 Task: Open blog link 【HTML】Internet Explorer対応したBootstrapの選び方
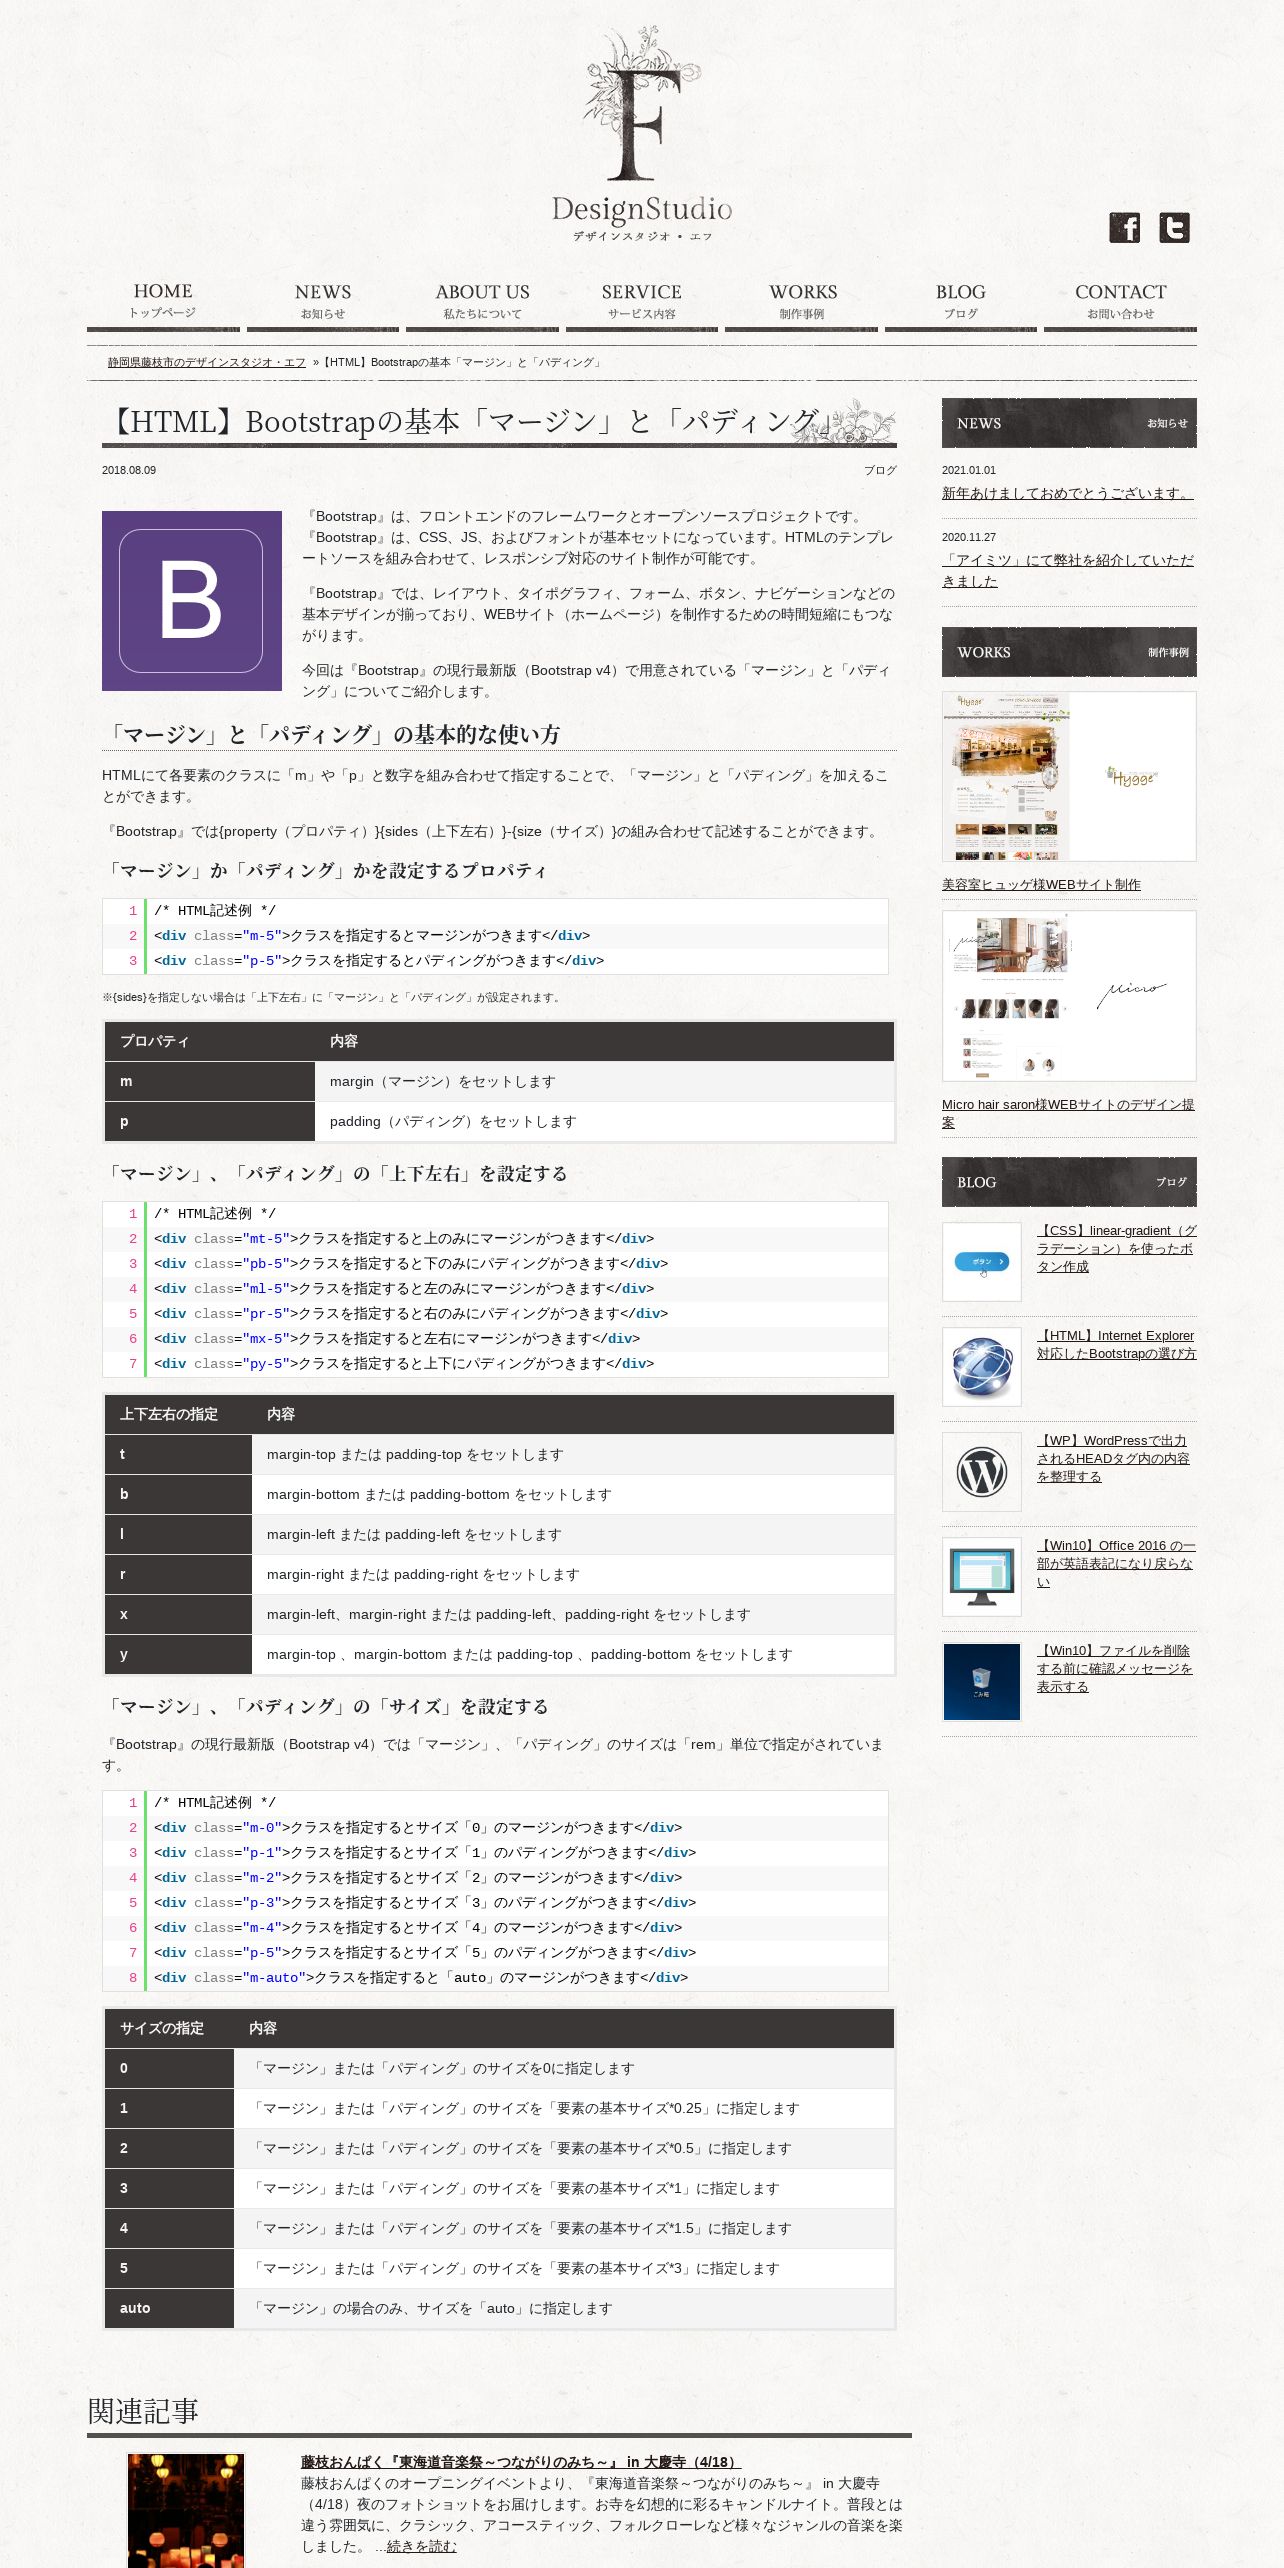point(1116,1344)
